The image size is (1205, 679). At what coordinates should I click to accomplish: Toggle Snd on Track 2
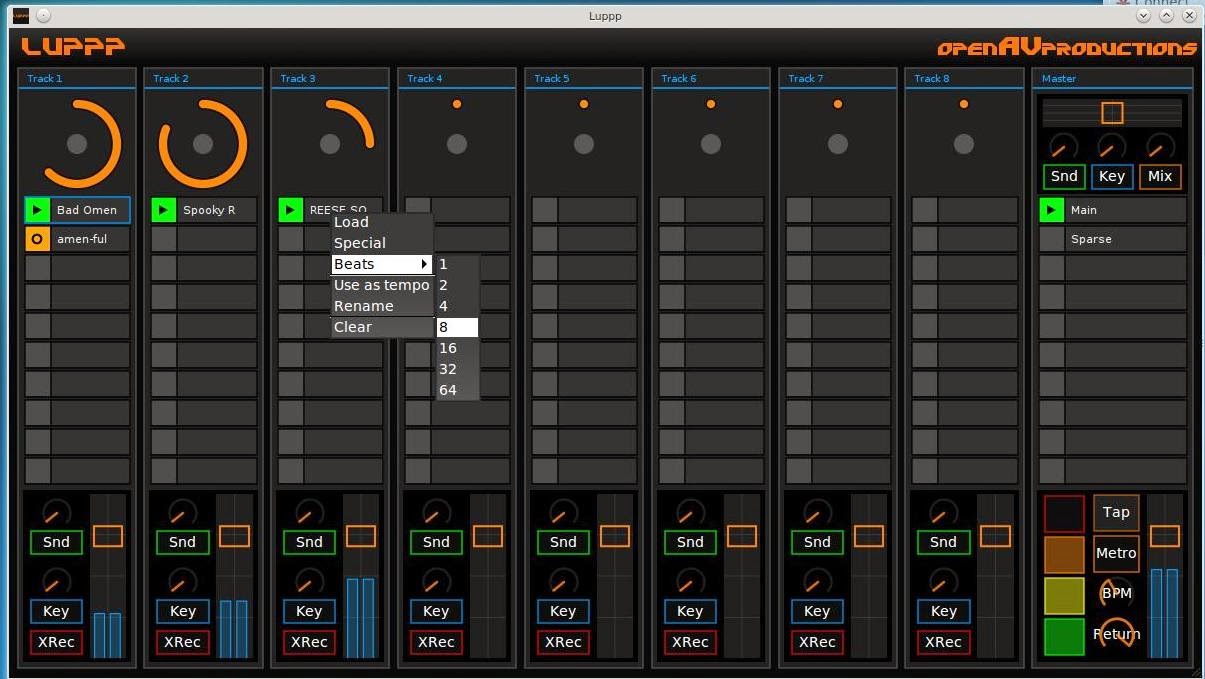tap(182, 542)
